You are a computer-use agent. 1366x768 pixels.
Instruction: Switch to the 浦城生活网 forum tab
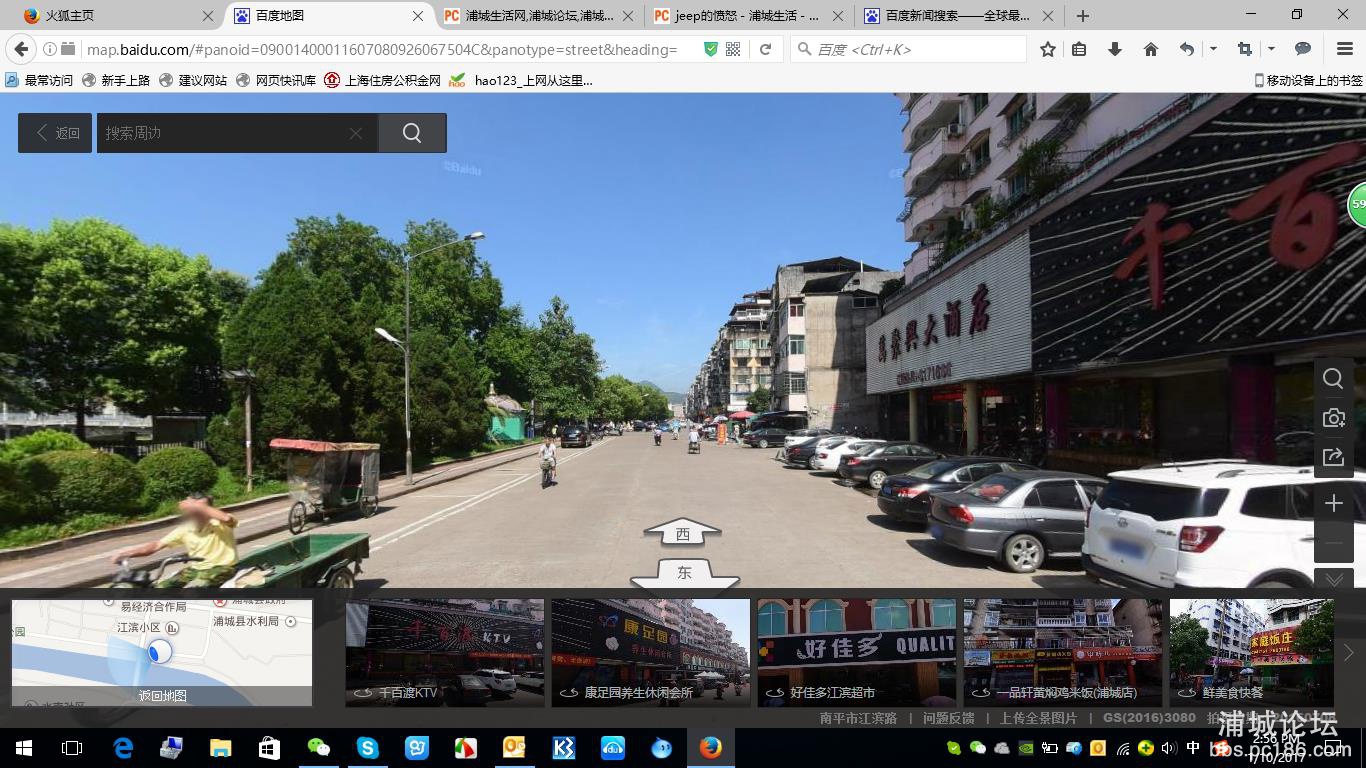pyautogui.click(x=540, y=16)
